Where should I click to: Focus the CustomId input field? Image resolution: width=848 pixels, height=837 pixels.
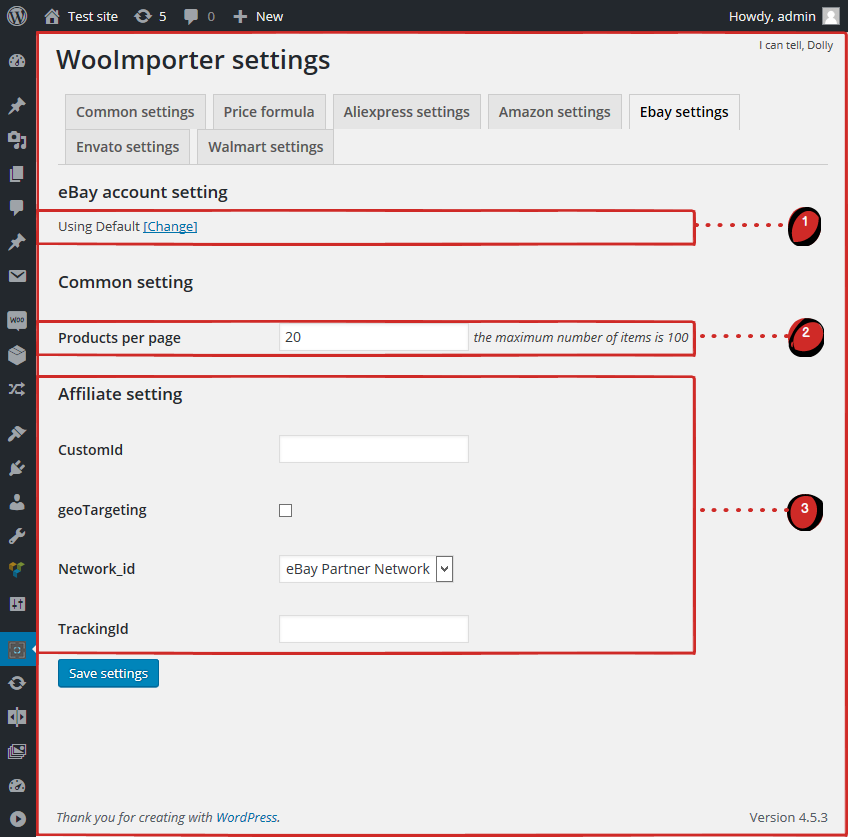pyautogui.click(x=374, y=449)
